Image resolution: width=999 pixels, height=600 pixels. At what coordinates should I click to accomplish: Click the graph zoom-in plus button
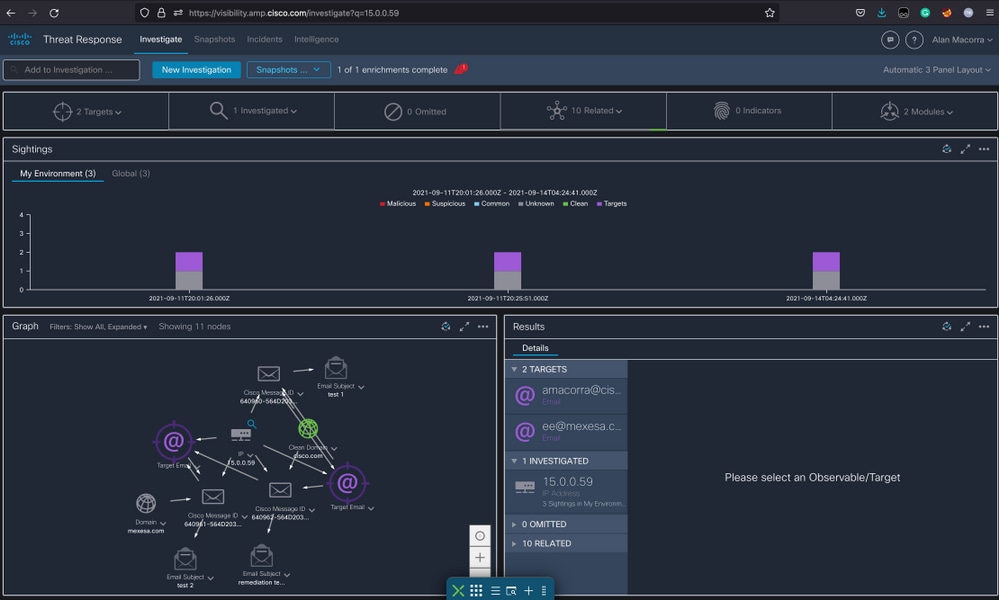(480, 557)
